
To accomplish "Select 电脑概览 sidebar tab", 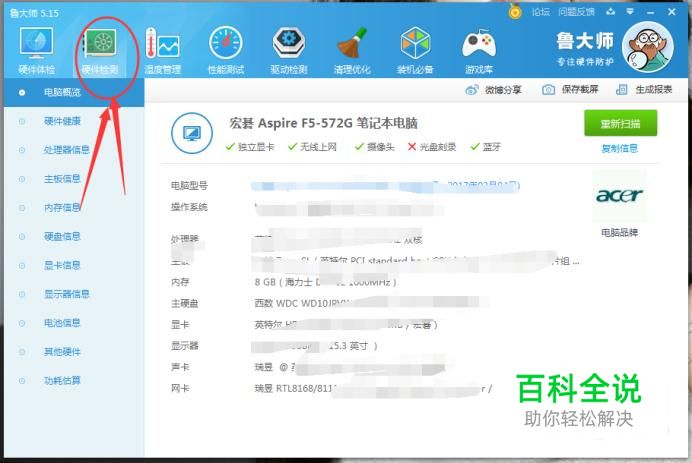I will 74,92.
